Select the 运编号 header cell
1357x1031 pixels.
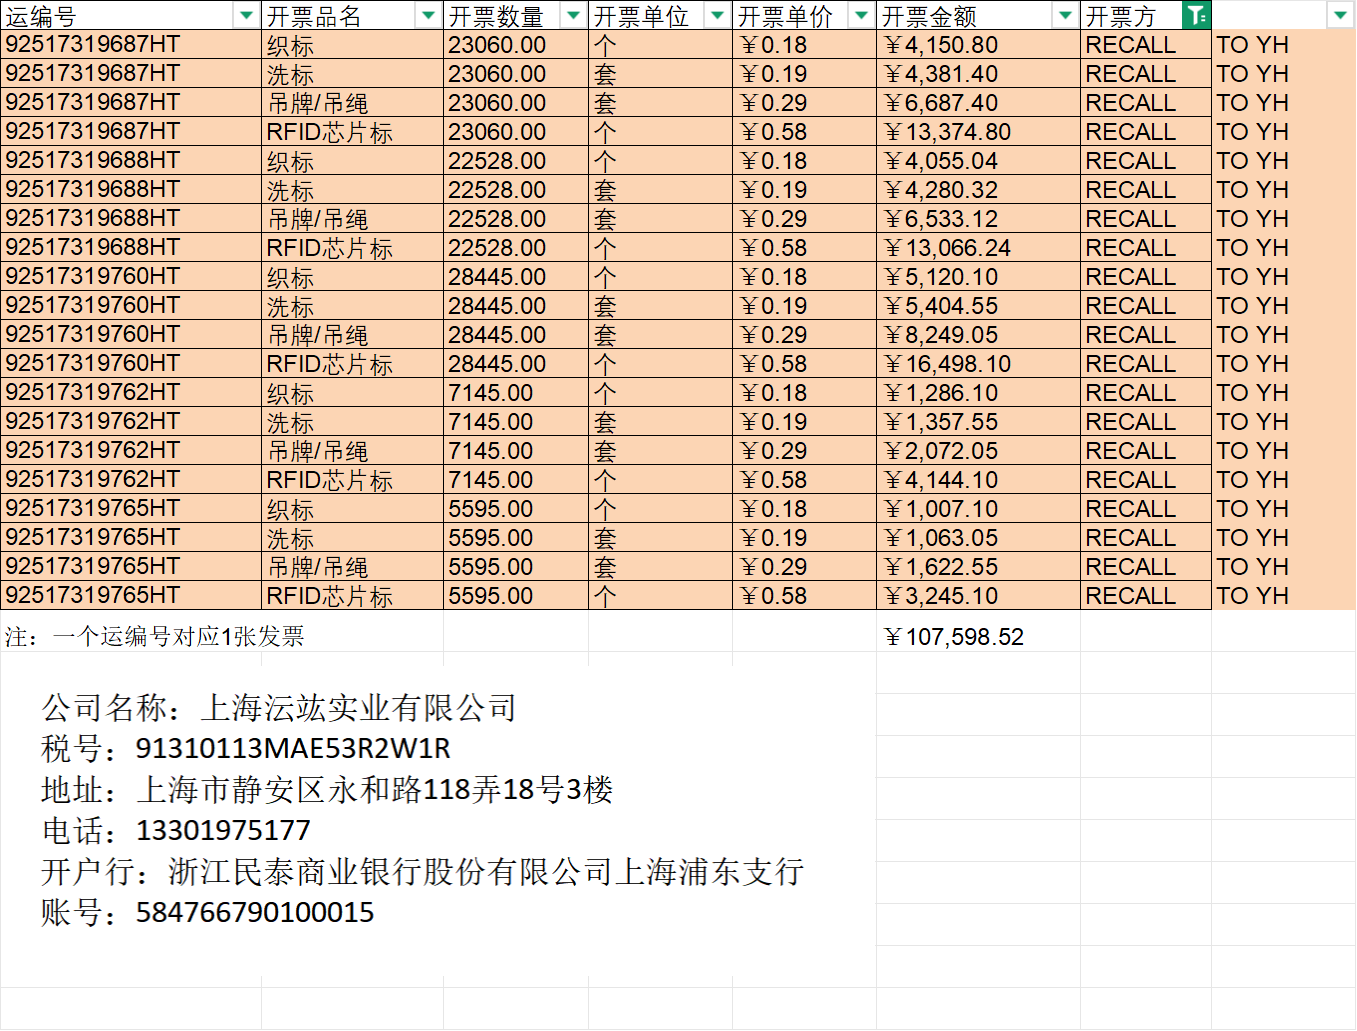tap(118, 16)
